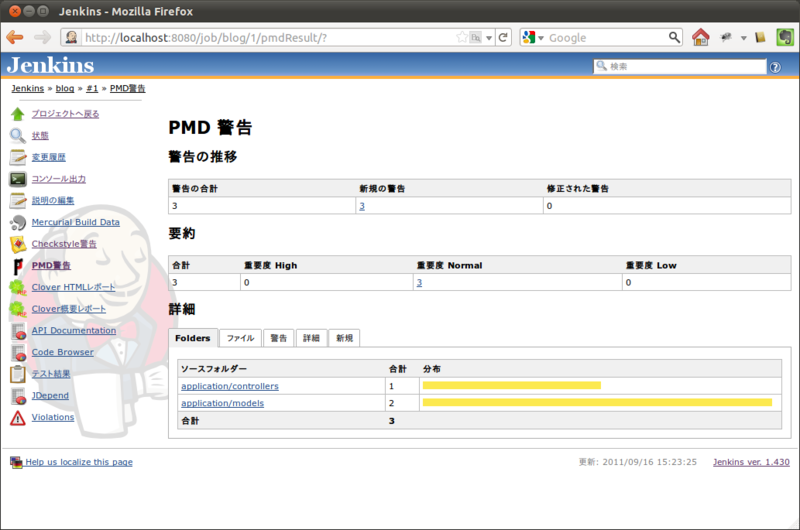Click the JDepend icon
800x530 pixels.
pyautogui.click(x=18, y=396)
